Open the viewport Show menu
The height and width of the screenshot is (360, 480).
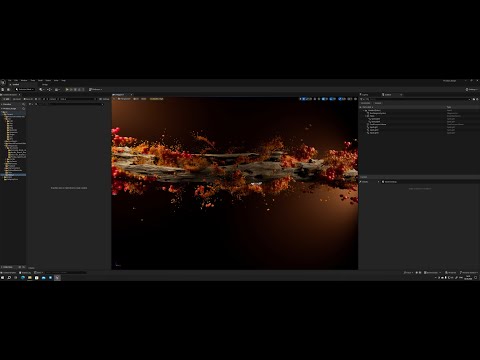(x=144, y=99)
